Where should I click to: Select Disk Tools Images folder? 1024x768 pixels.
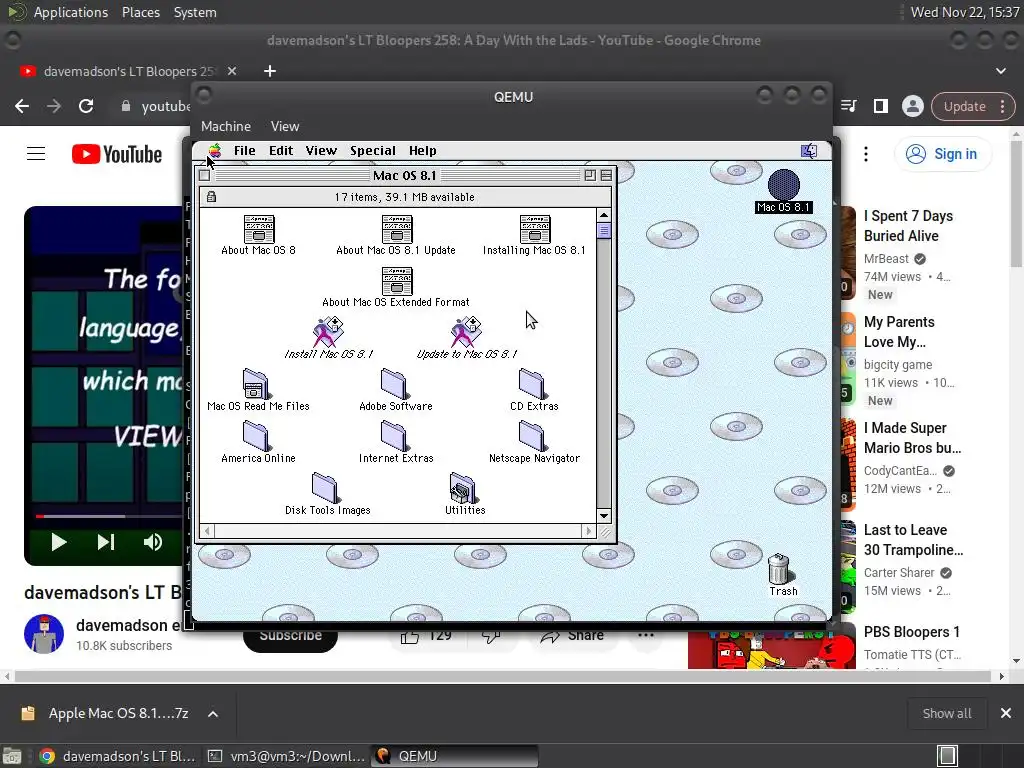pyautogui.click(x=325, y=488)
